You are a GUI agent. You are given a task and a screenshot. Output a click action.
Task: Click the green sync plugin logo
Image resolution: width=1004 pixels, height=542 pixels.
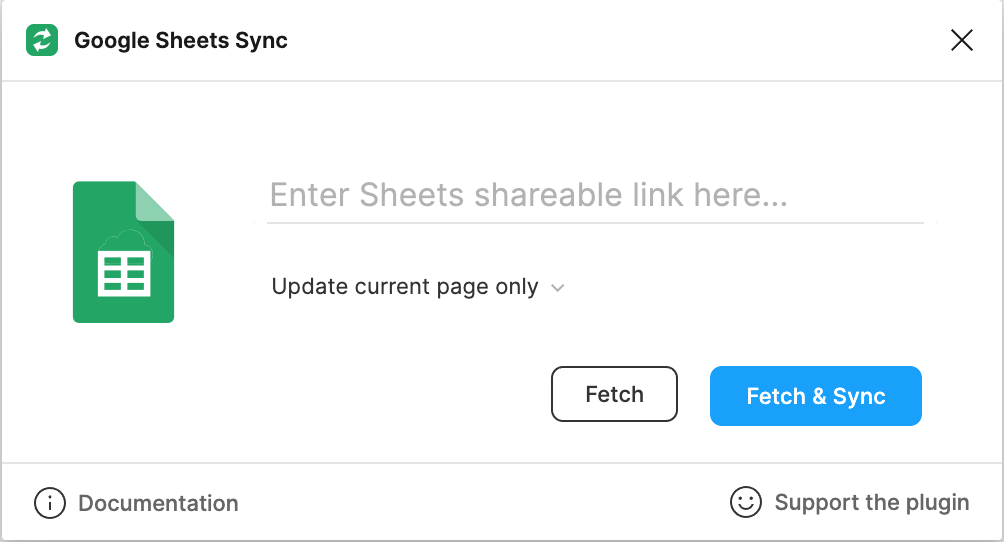coord(42,41)
